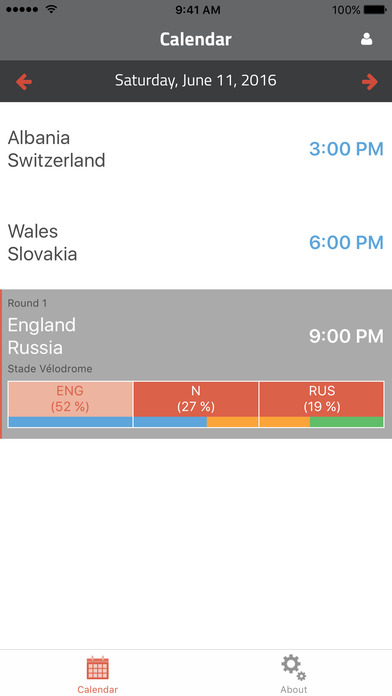Image resolution: width=392 pixels, height=696 pixels.
Task: Open the user profile icon
Action: (366, 39)
